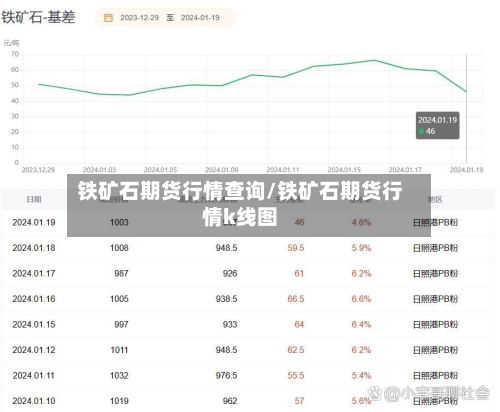
Task: Click basis value 62.5 in the 2024.01.12 row
Action: (x=296, y=350)
